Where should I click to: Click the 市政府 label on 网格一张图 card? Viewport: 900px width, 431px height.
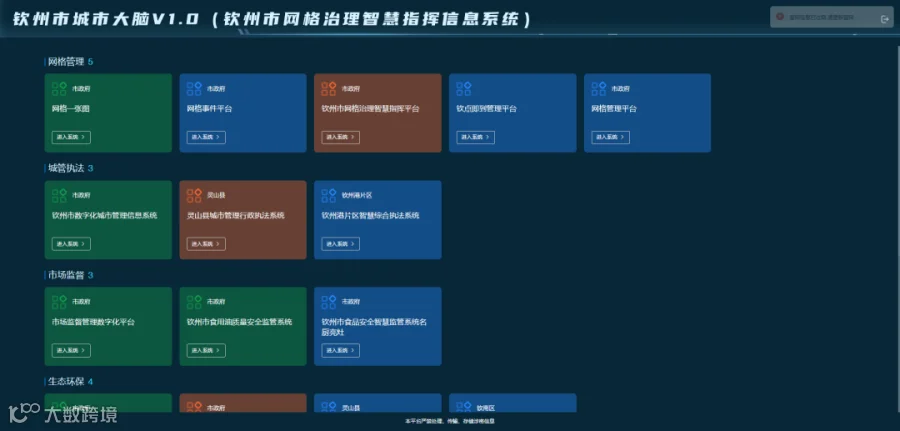click(x=81, y=89)
